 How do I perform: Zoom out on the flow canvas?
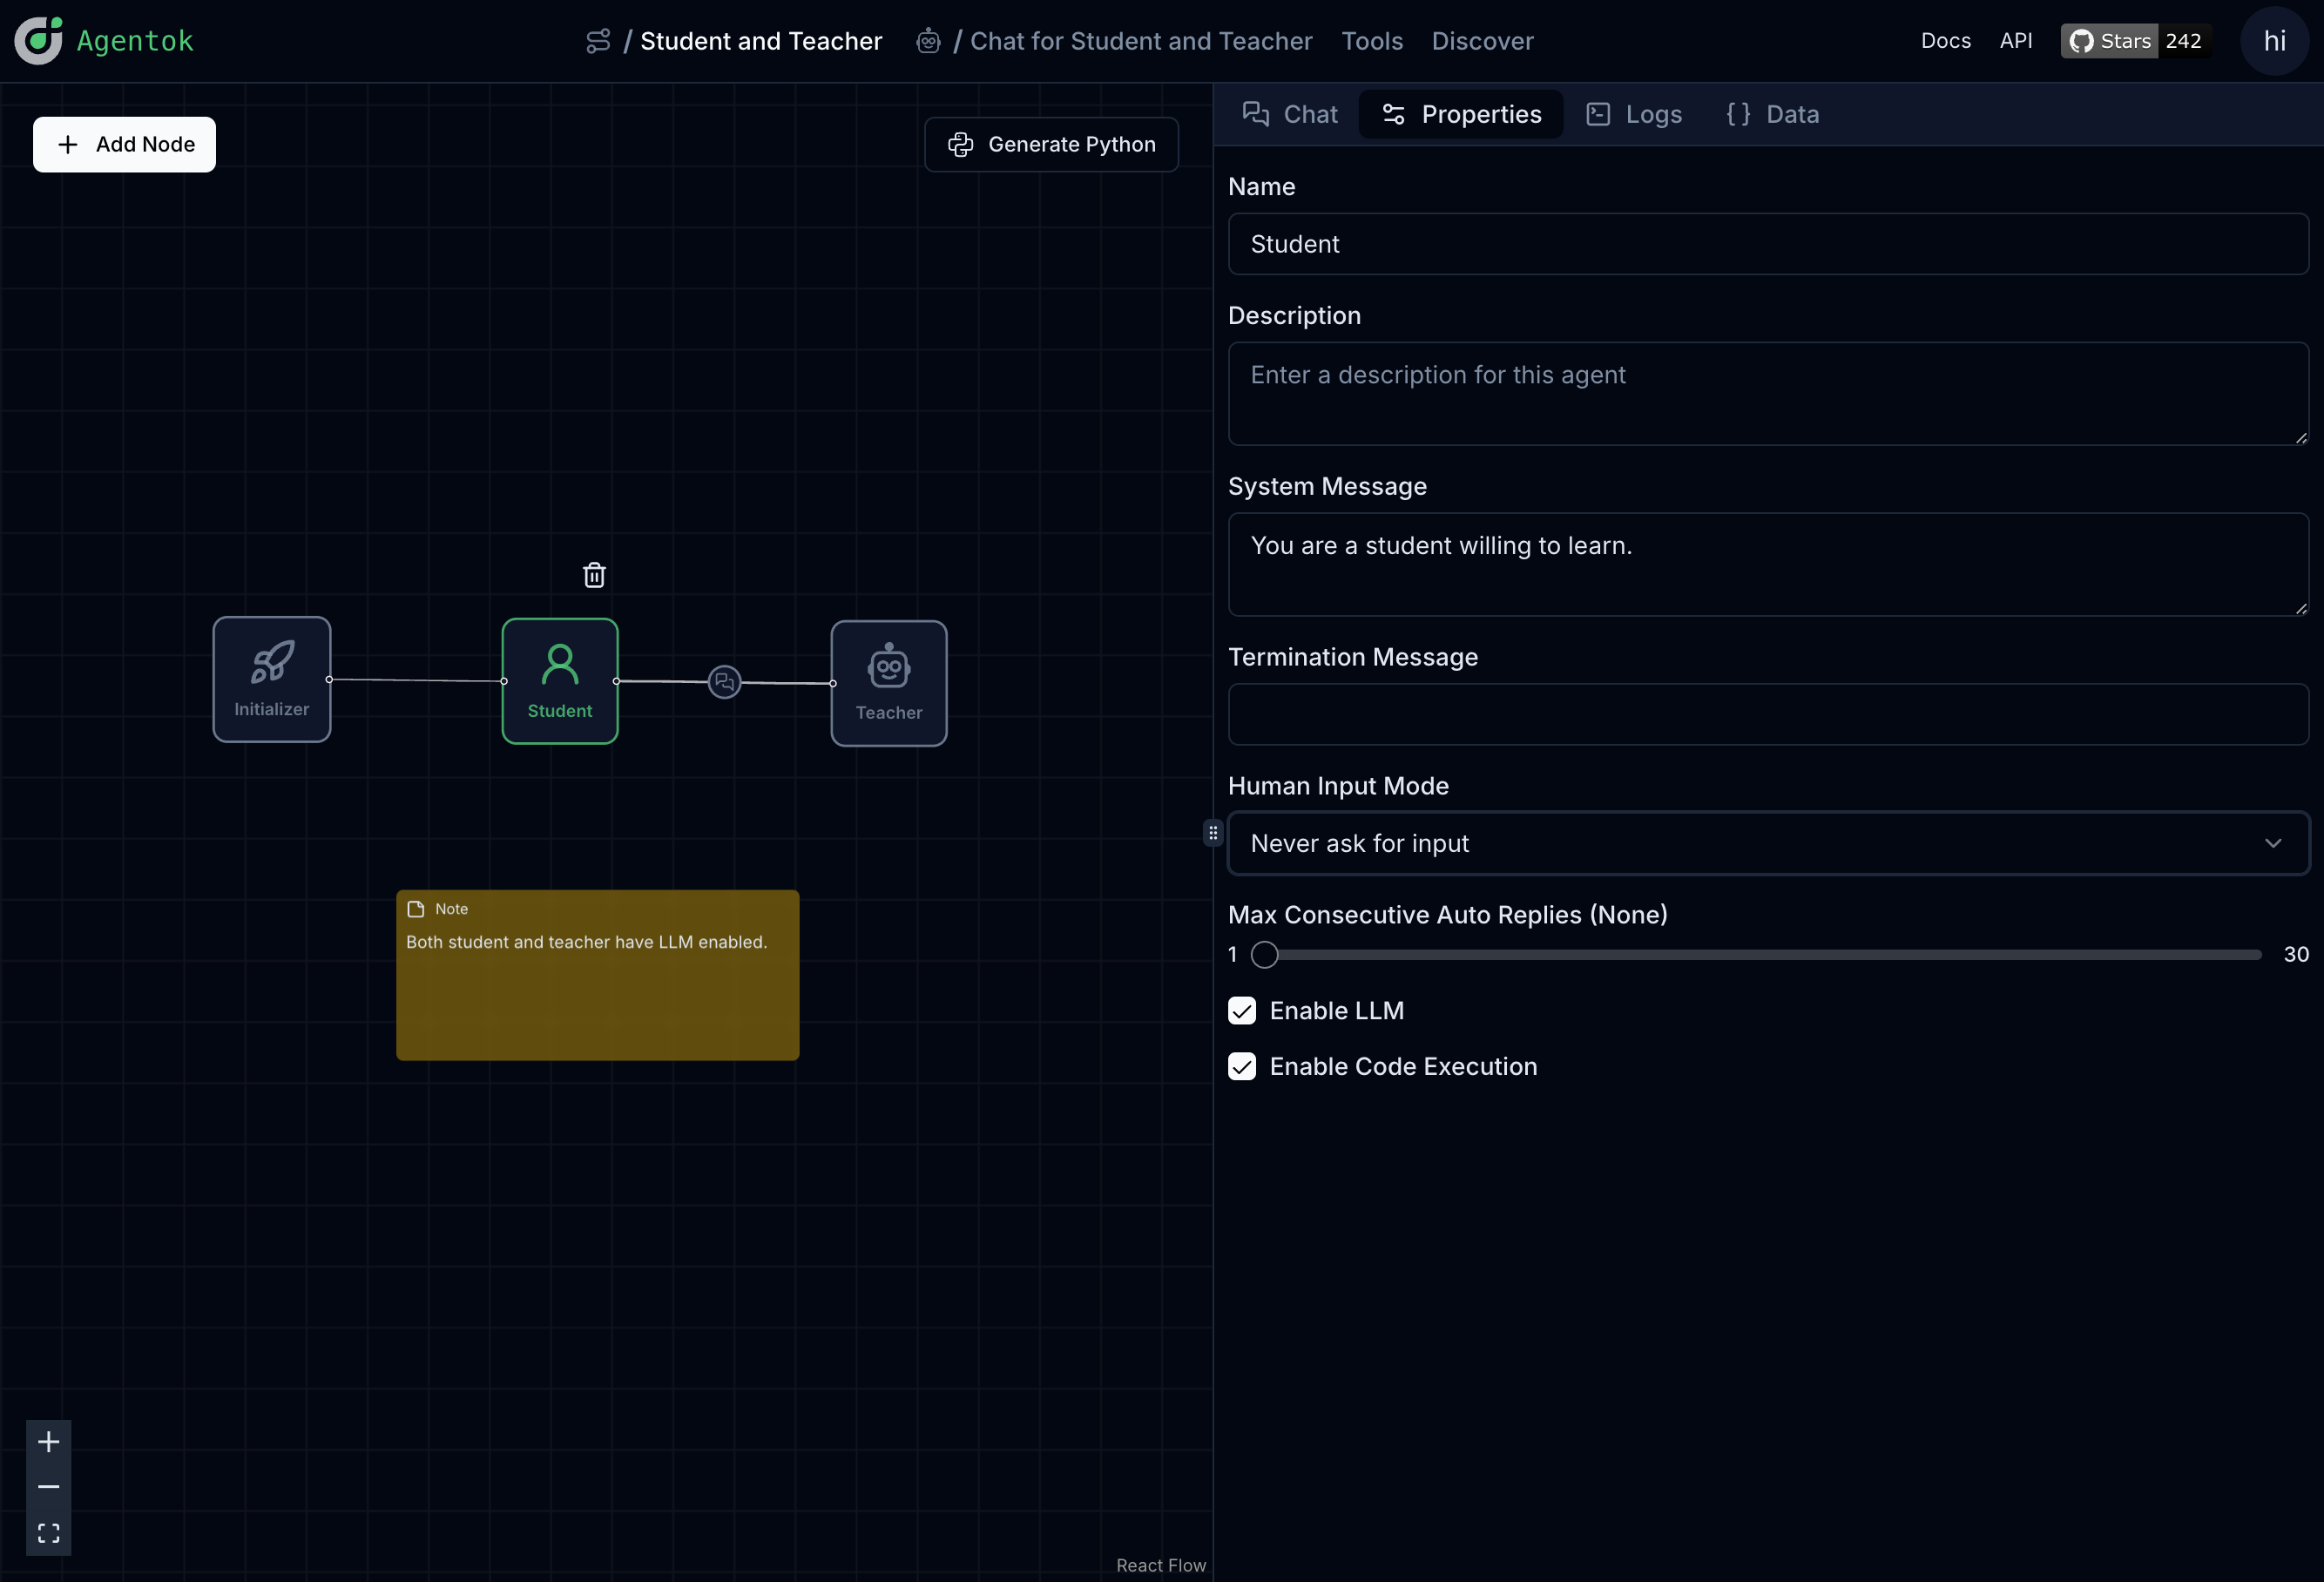[48, 1487]
